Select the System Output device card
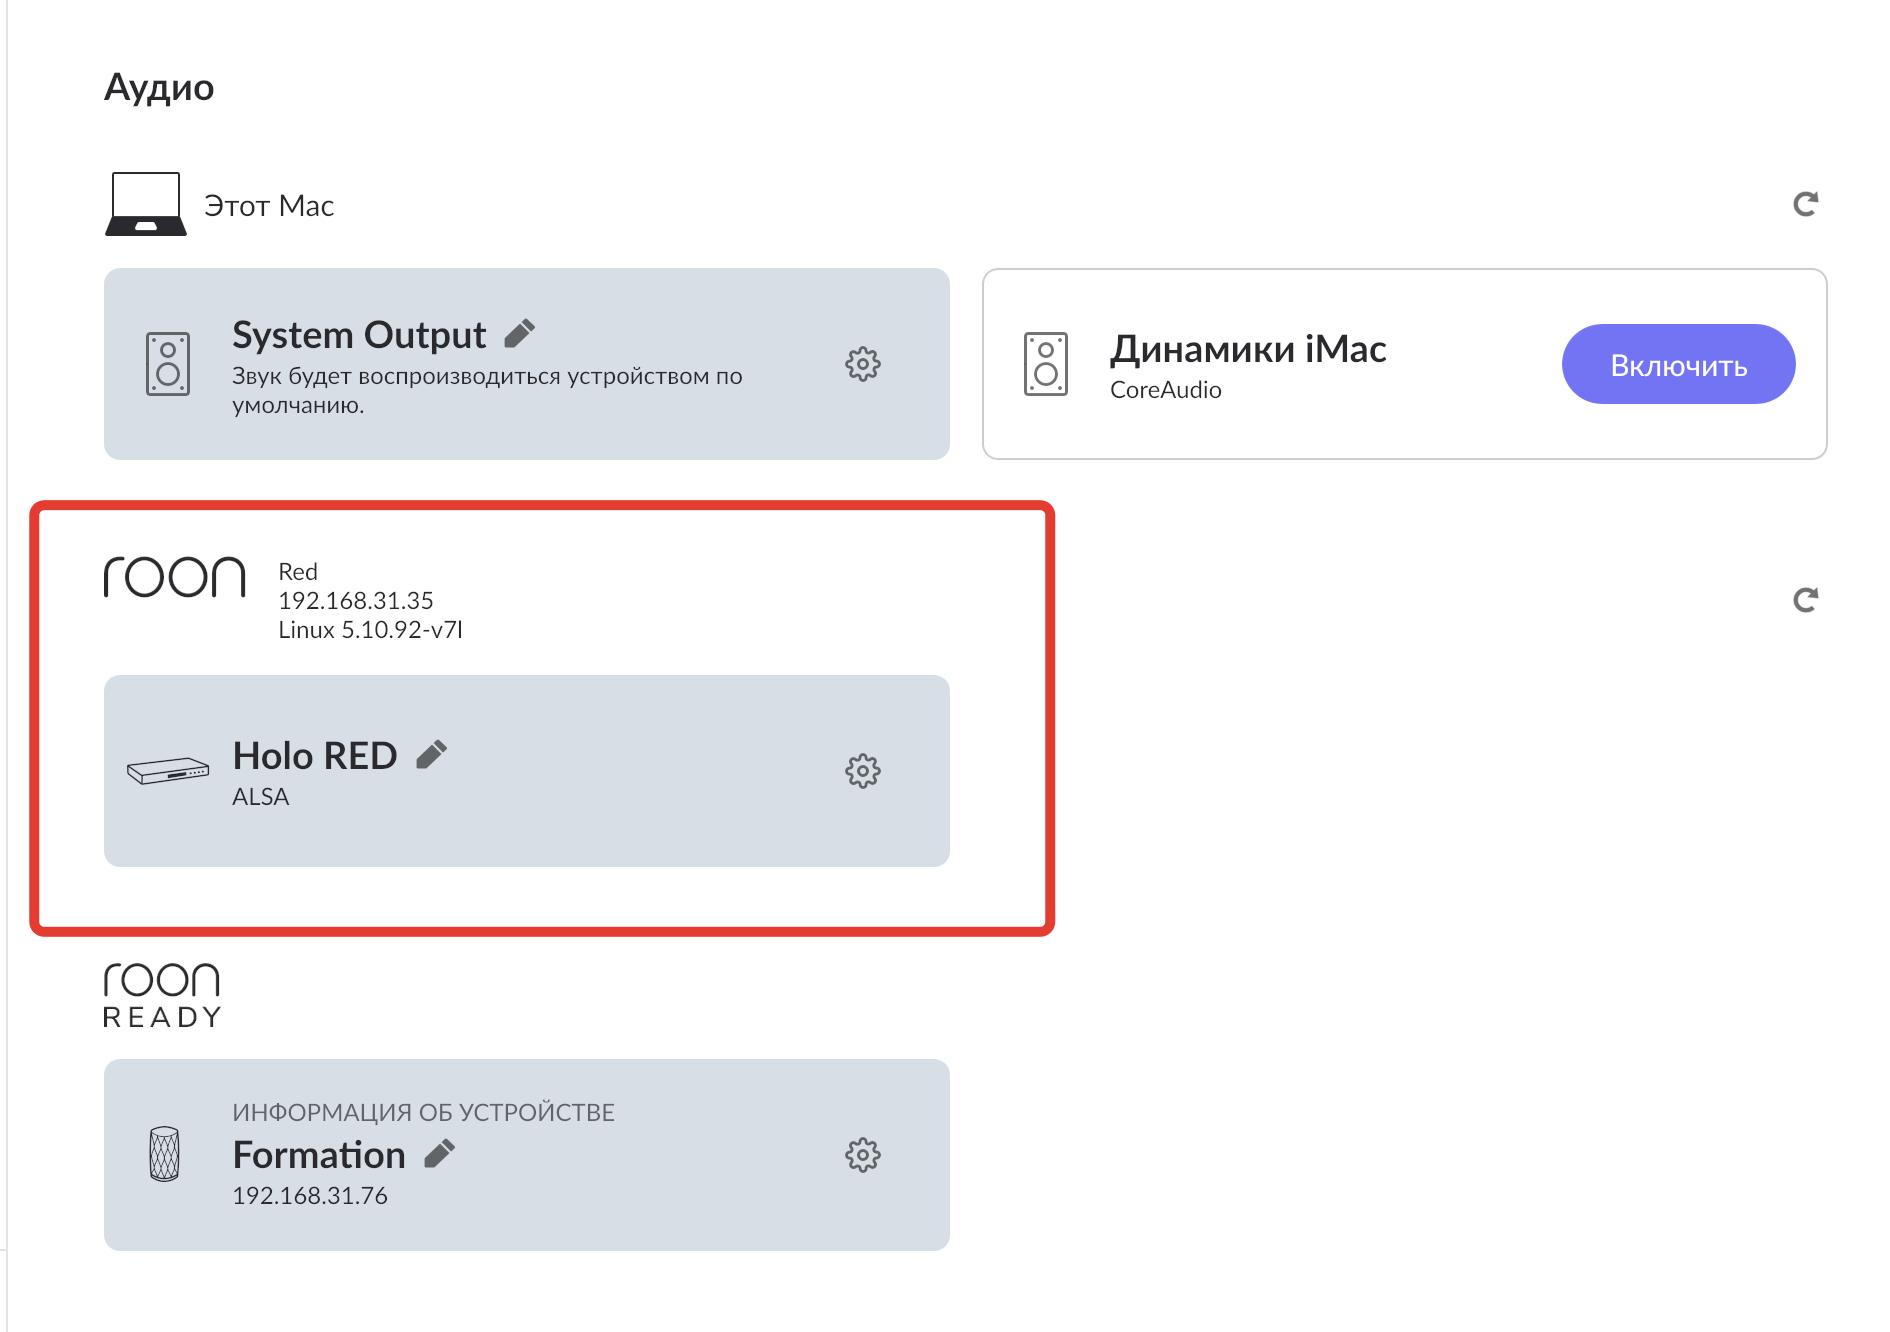The width and height of the screenshot is (1890, 1332). point(527,364)
